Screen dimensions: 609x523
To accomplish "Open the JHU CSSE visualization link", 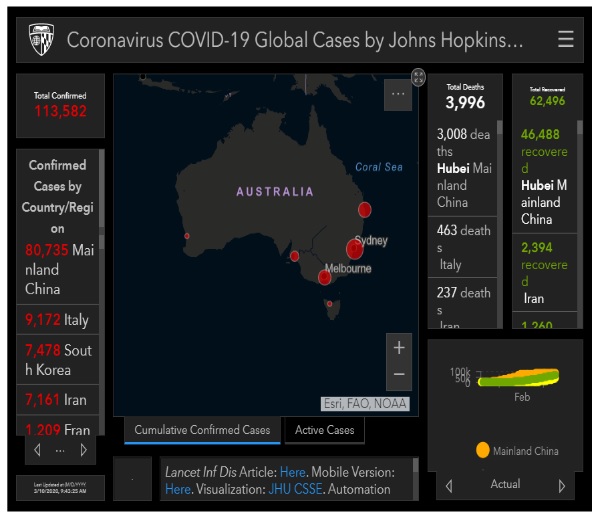I will [x=295, y=489].
